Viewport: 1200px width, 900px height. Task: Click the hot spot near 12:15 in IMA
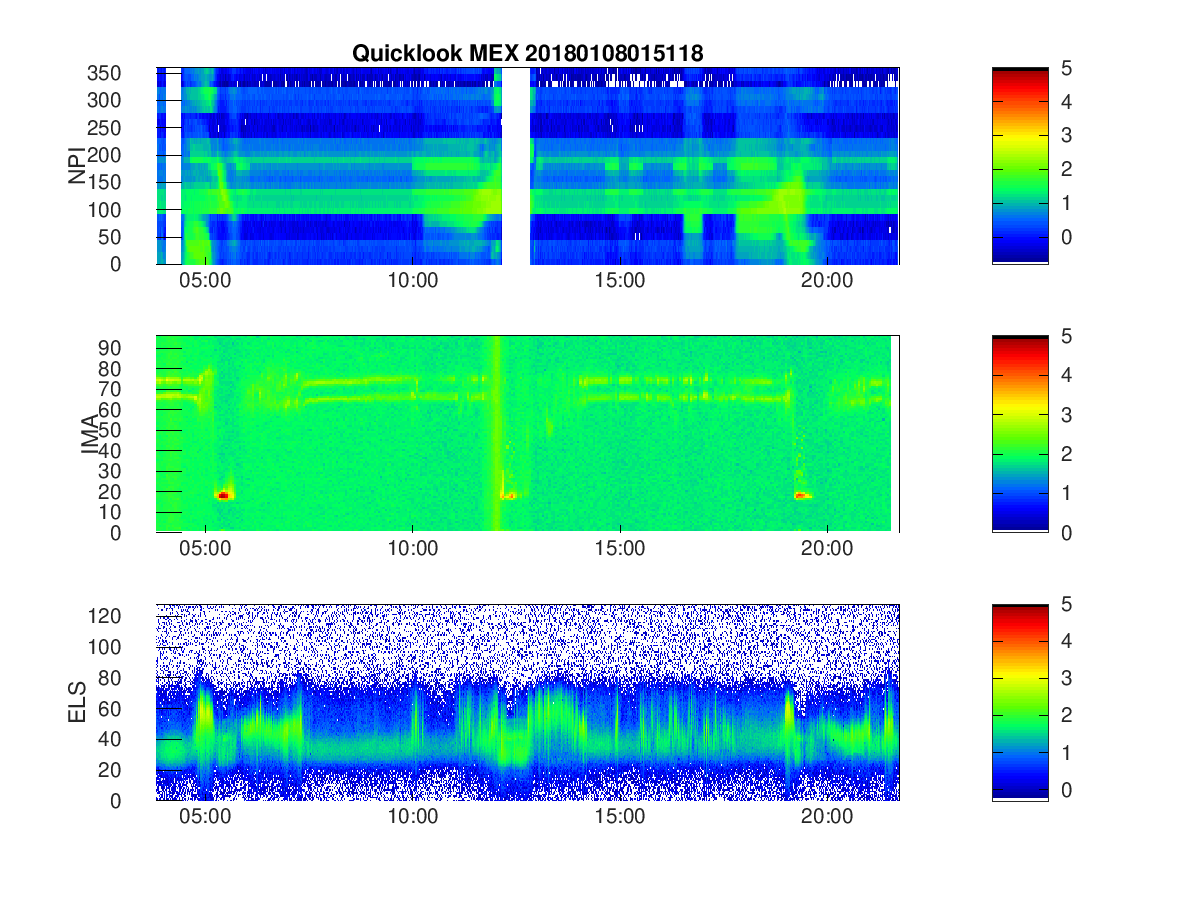[509, 495]
